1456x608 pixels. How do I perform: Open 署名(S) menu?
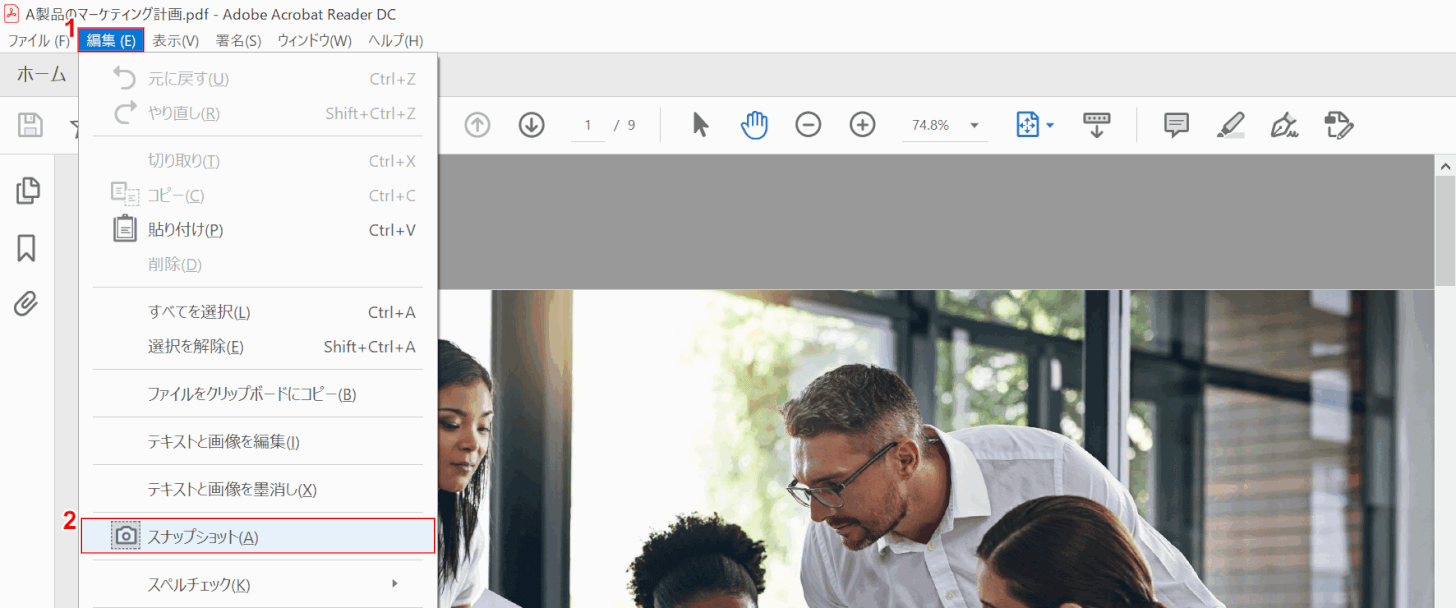click(239, 40)
